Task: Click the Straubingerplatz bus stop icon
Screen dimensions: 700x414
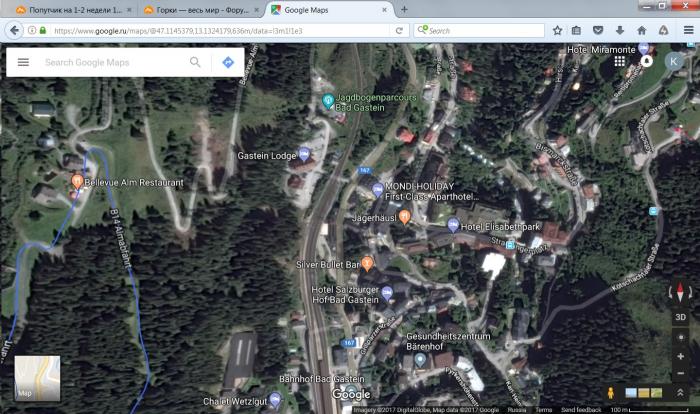Action: click(x=510, y=244)
